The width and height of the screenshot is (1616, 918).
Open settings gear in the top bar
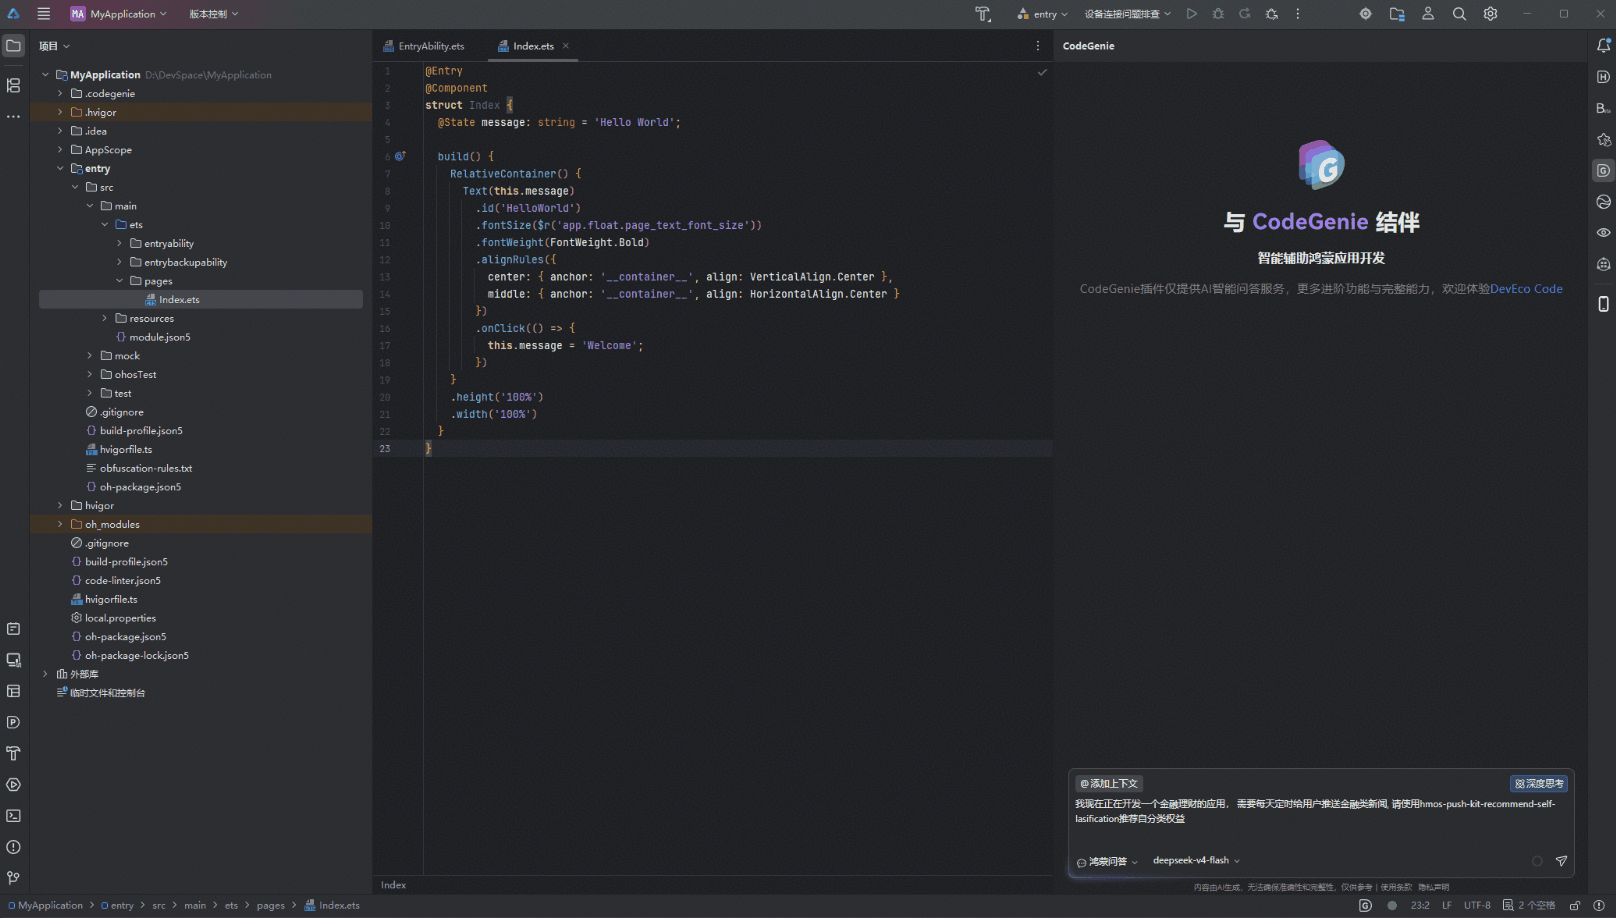[1490, 14]
